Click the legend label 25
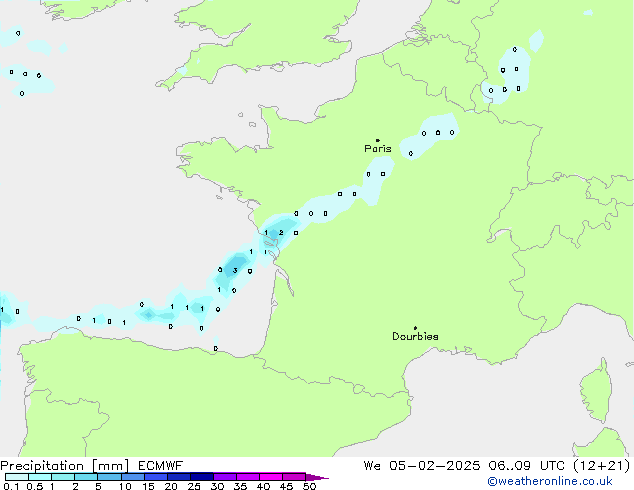The width and height of the screenshot is (634, 490). 194,486
